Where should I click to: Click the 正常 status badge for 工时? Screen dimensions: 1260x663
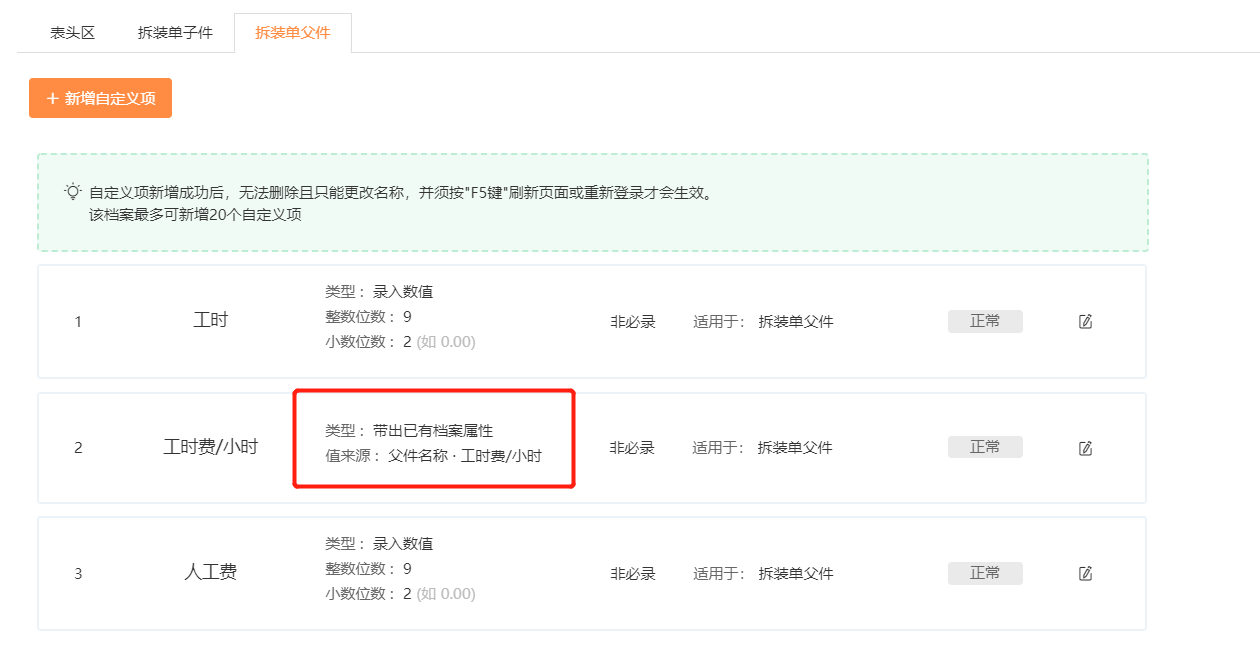984,322
